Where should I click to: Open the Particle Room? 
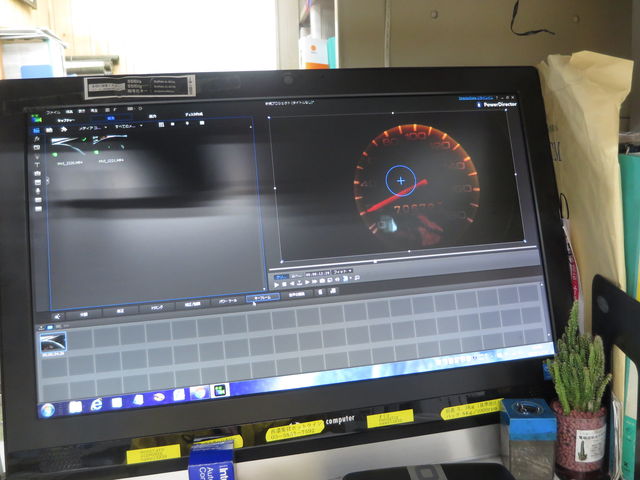point(37,157)
